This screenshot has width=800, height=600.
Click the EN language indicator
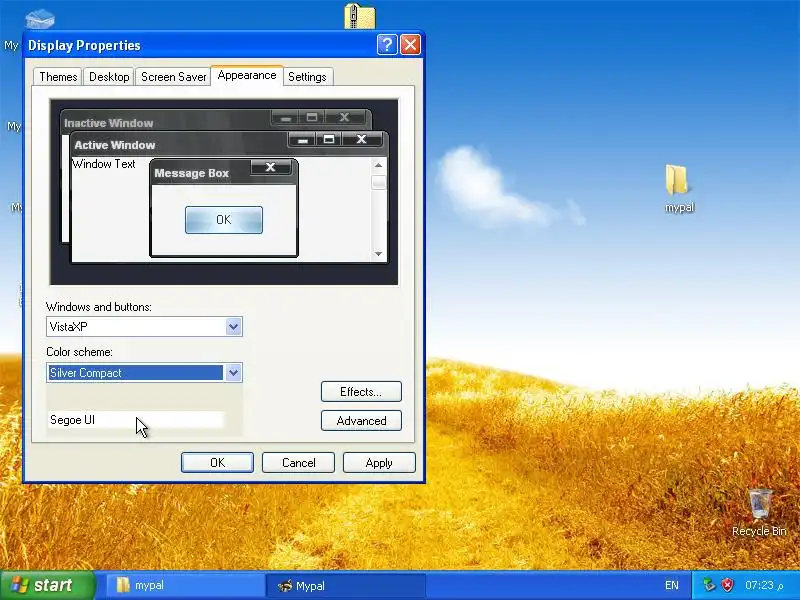672,585
